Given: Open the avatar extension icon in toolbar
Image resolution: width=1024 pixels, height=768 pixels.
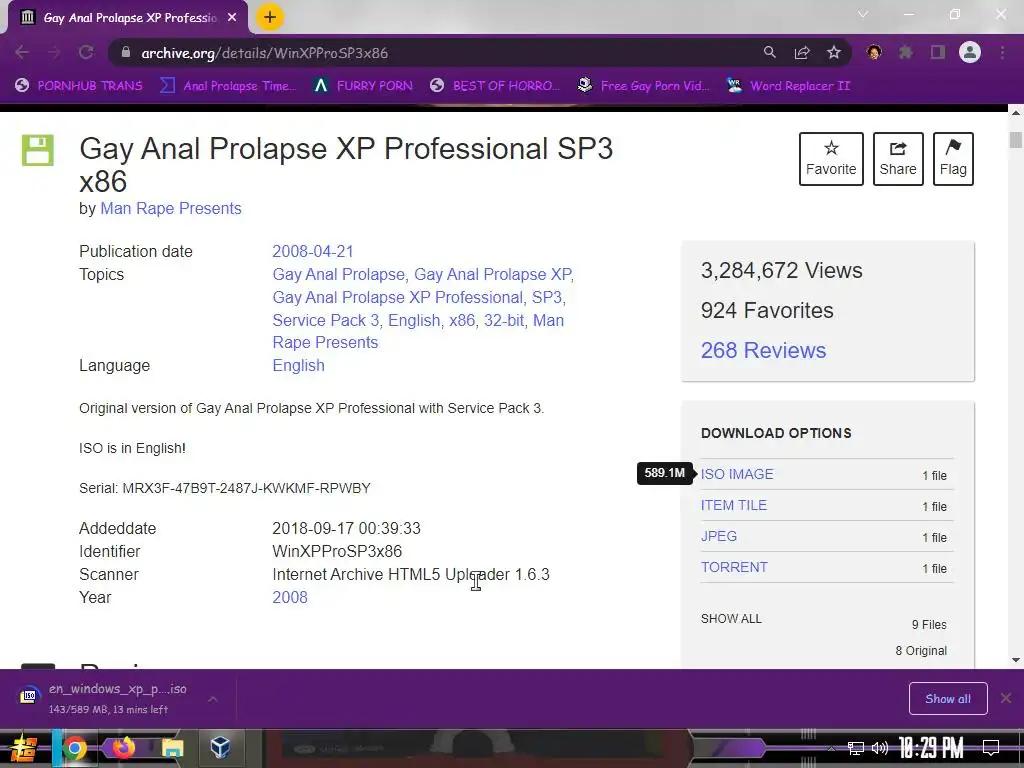Looking at the screenshot, I should click(874, 52).
